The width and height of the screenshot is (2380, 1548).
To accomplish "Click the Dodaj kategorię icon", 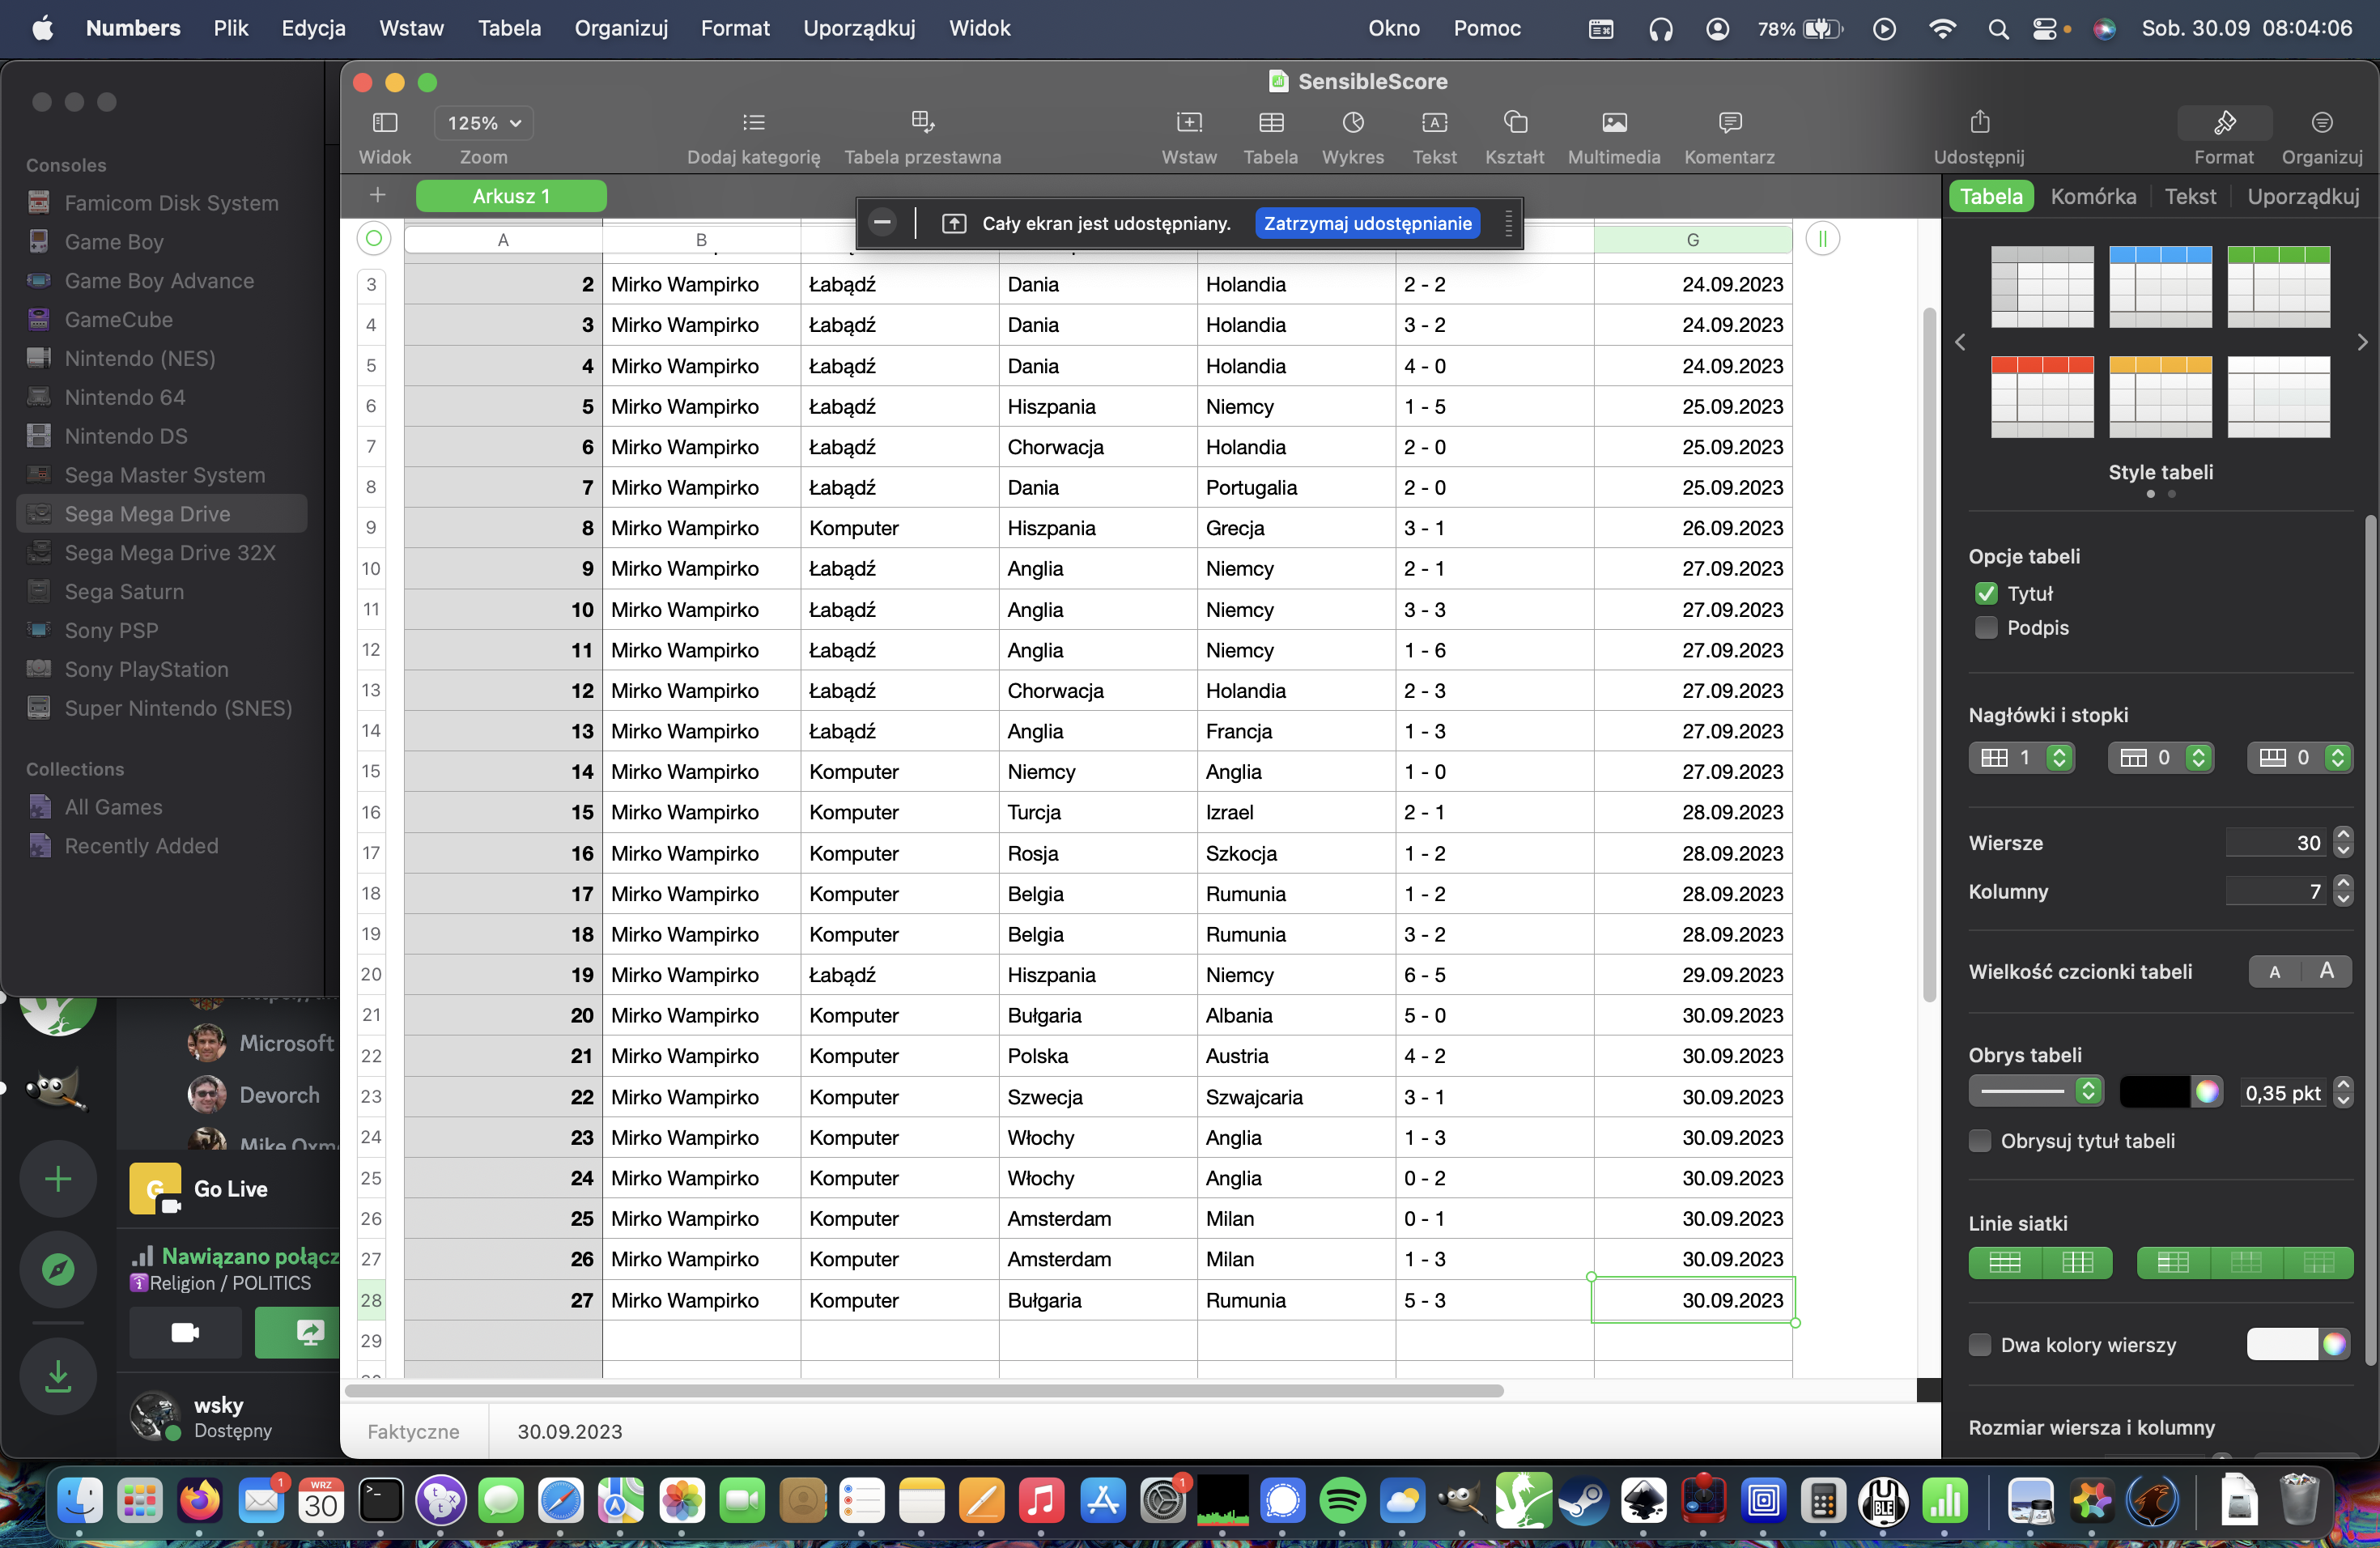I will [x=753, y=123].
